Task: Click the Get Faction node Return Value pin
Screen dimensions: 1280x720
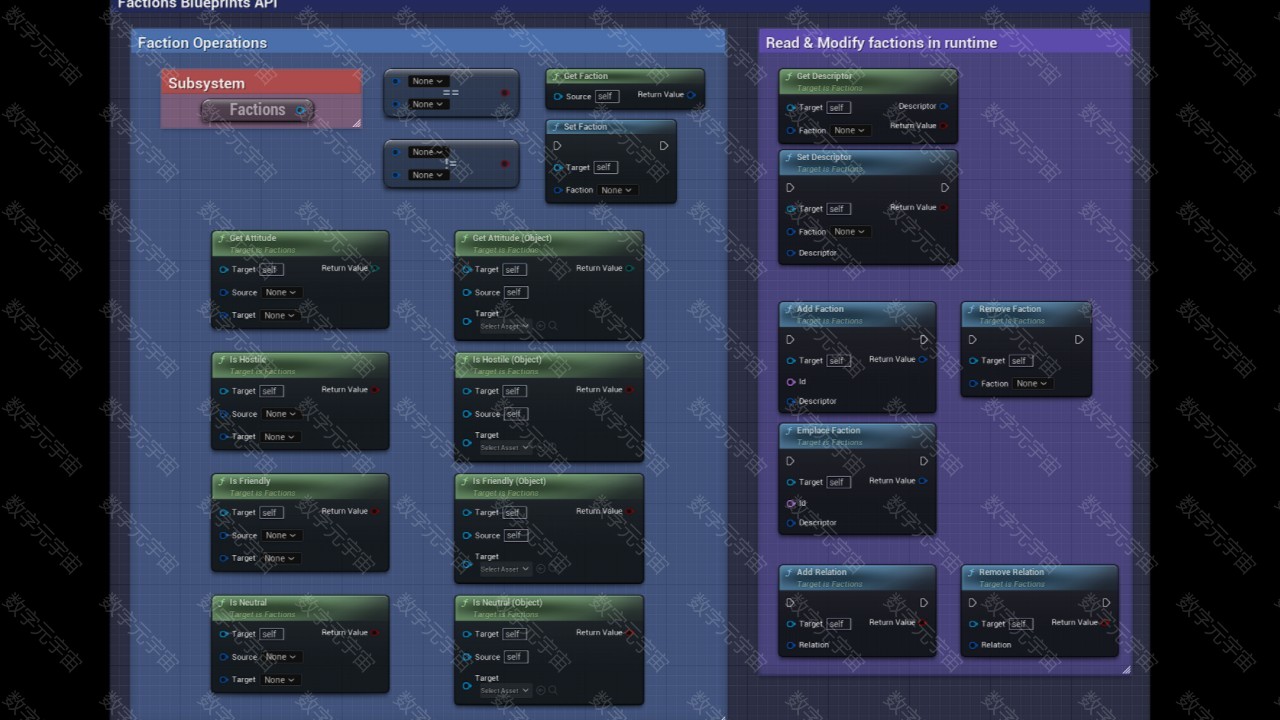Action: coord(691,95)
